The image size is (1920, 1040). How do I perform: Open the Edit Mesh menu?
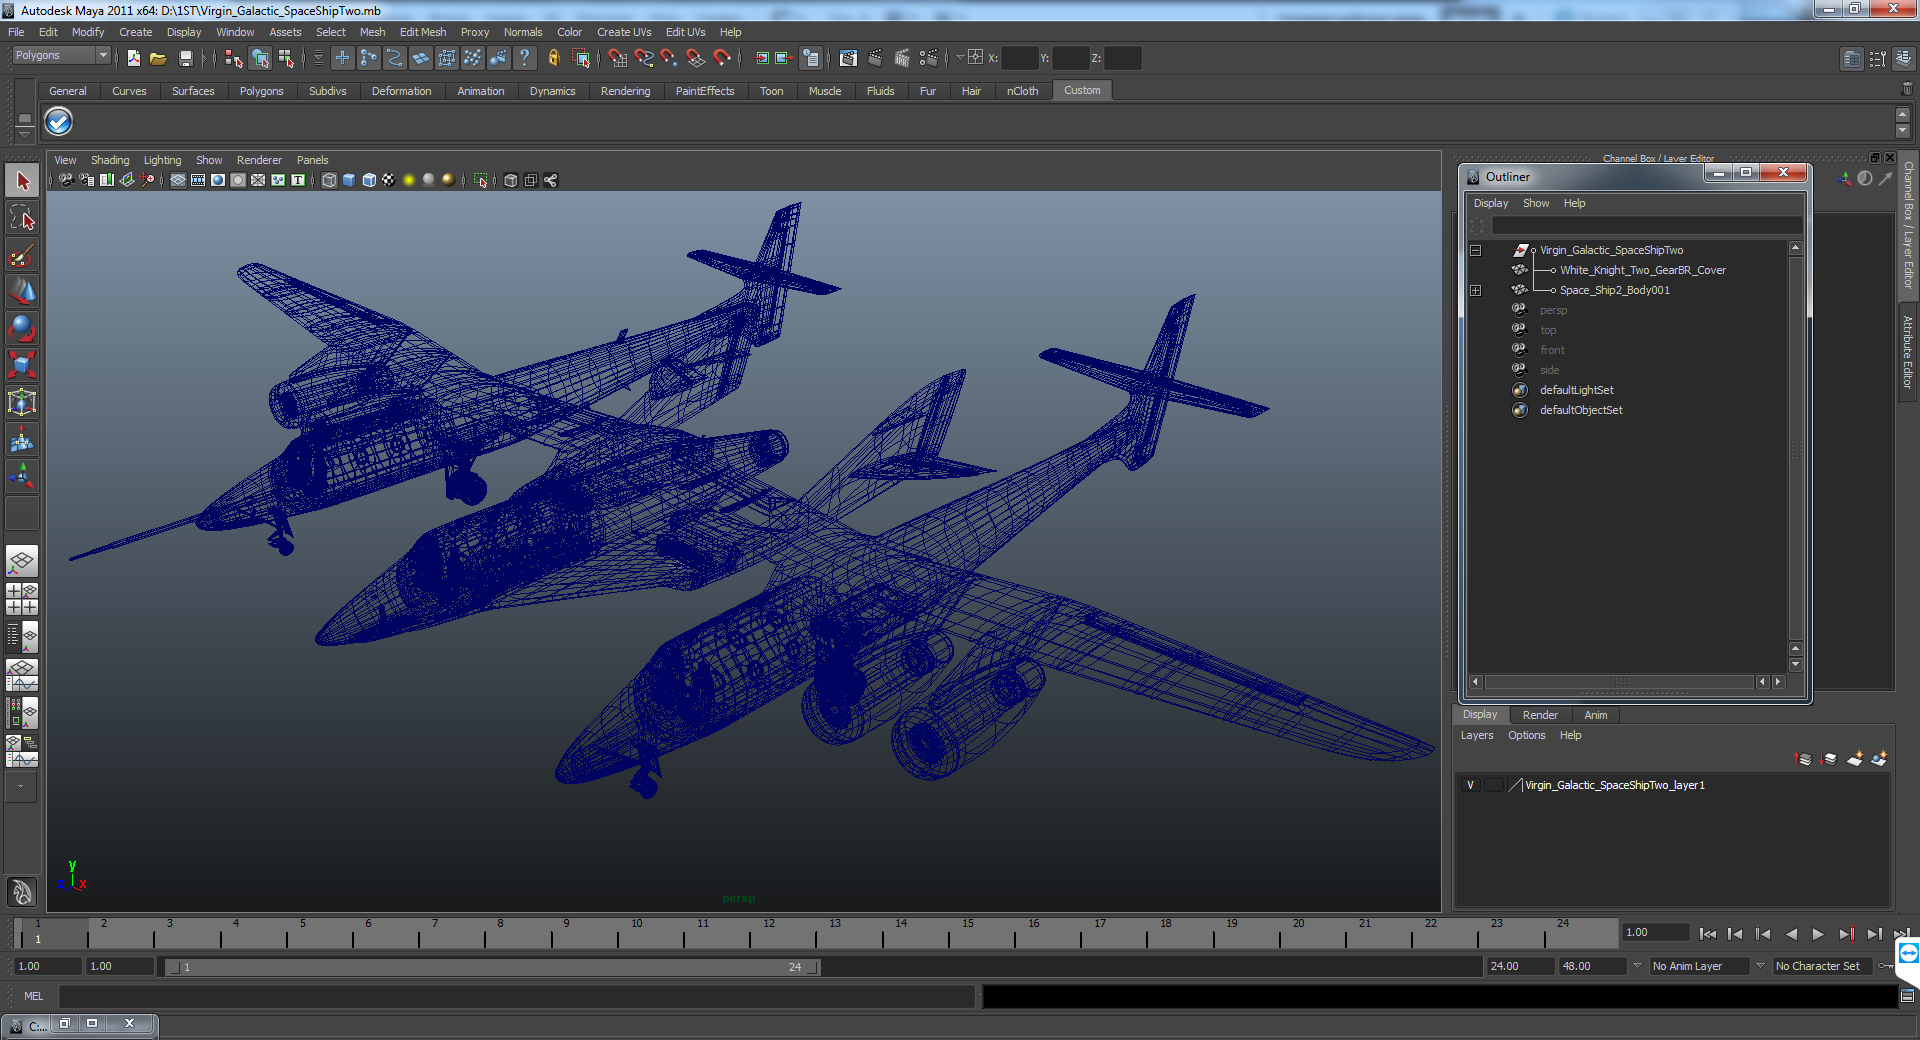pos(423,32)
